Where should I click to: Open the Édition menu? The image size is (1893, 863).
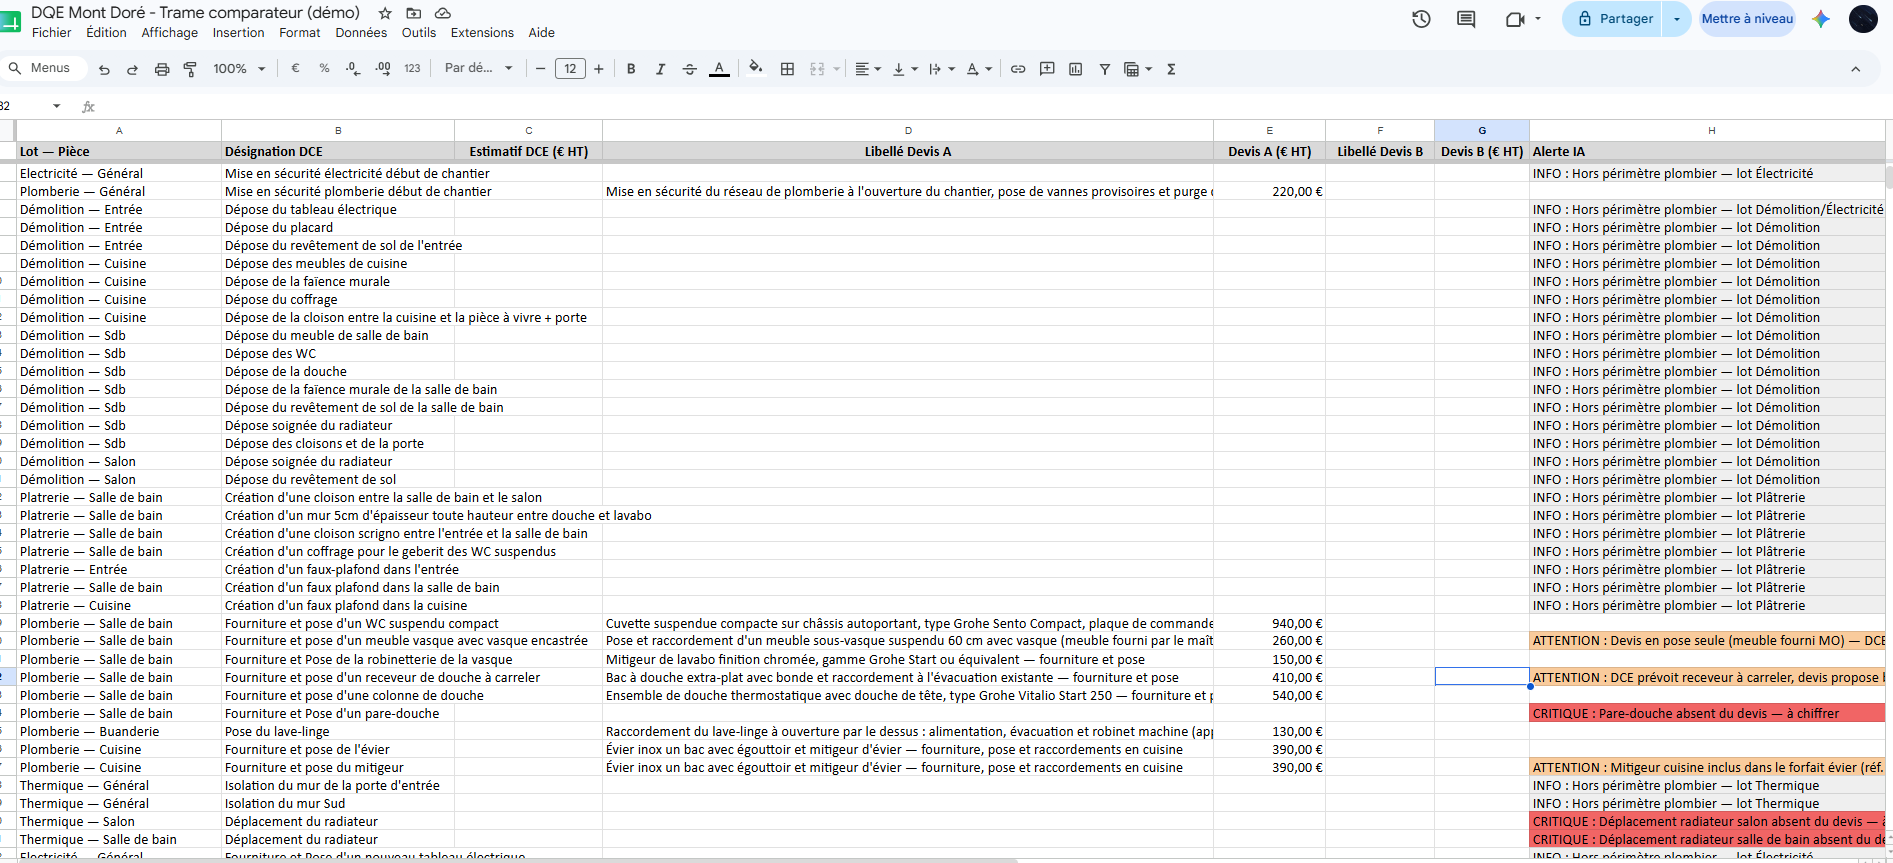pyautogui.click(x=106, y=33)
